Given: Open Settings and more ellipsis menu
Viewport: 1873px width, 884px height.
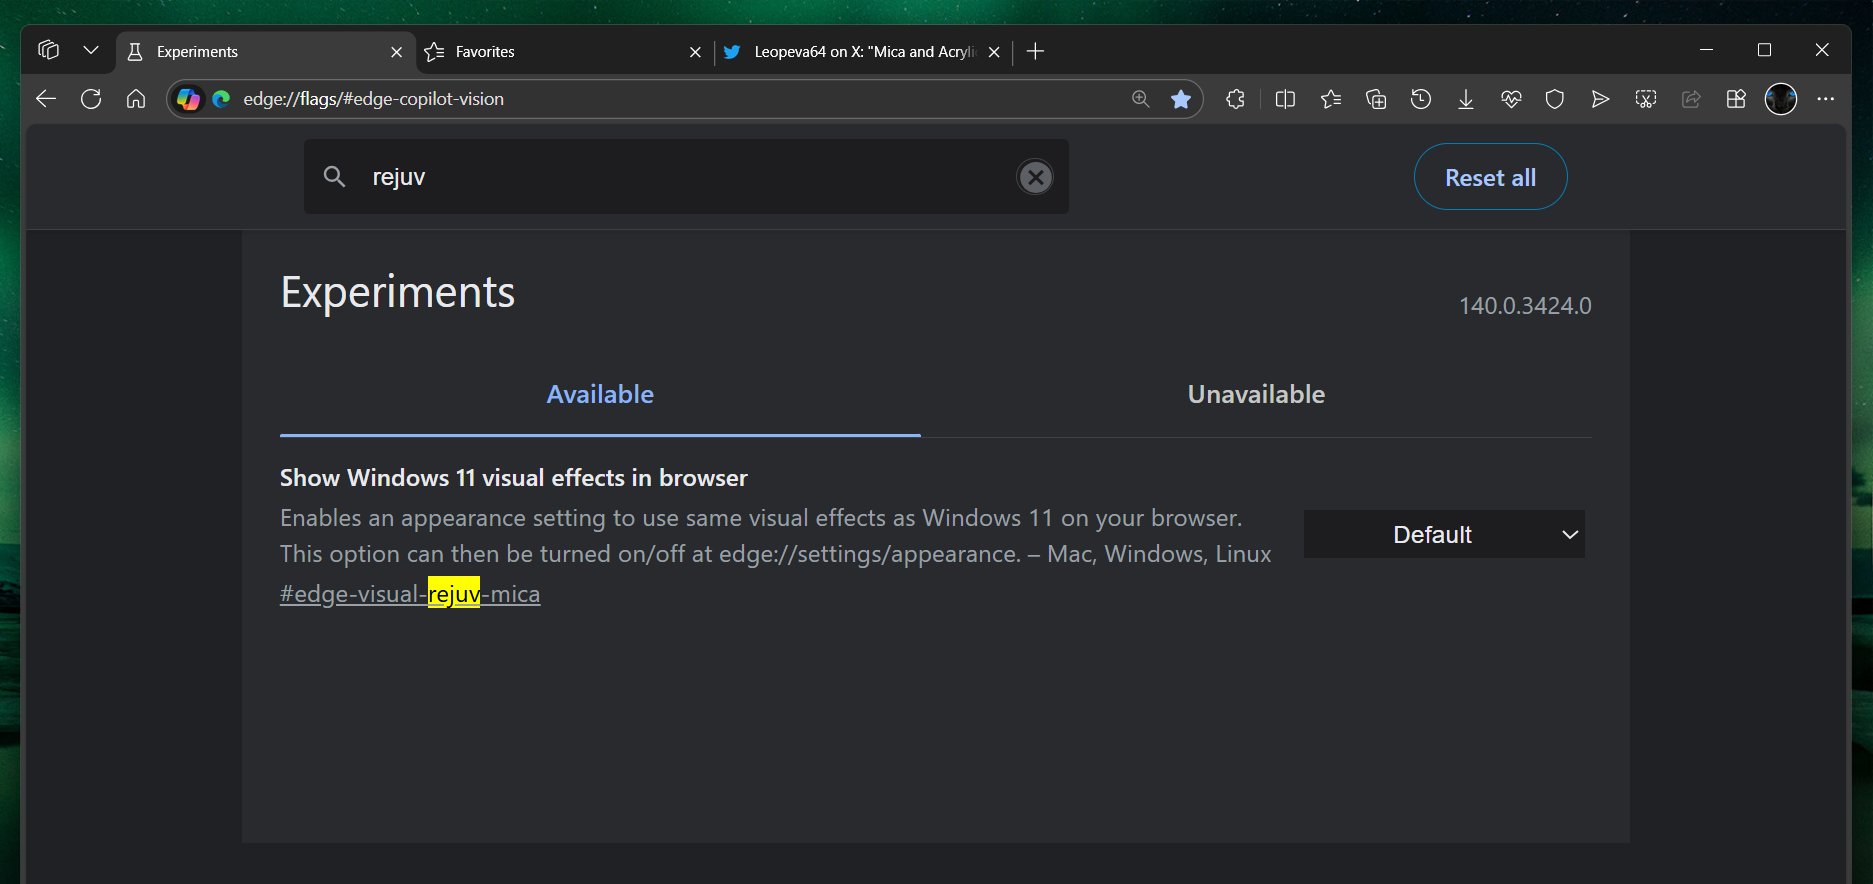Looking at the screenshot, I should pos(1826,99).
